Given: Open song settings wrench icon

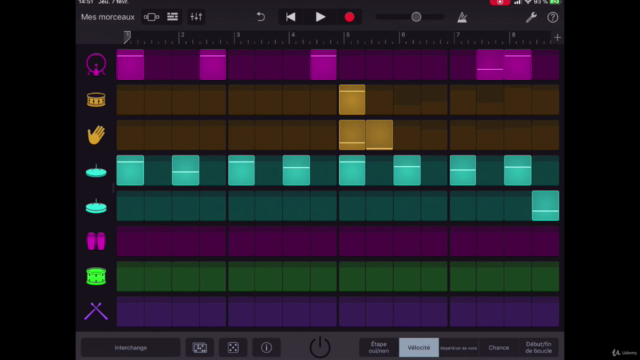Looking at the screenshot, I should (x=531, y=17).
